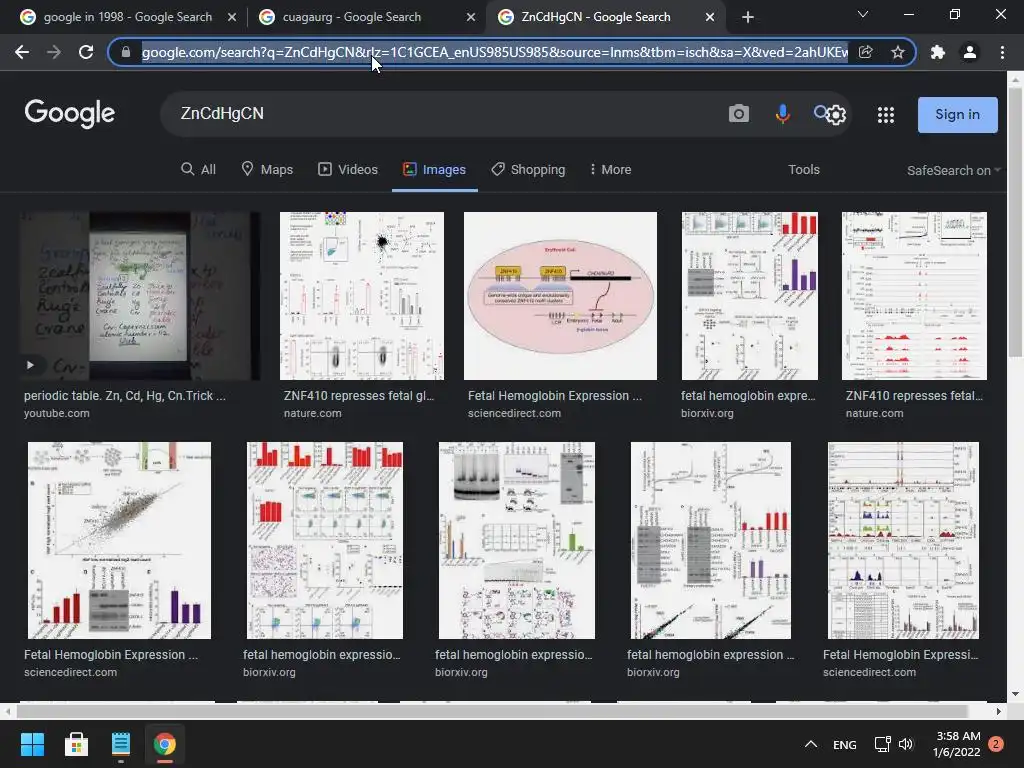
Task: Click 'periodic table. Zn, Cd, Hg, Cn.Trick' link
Action: point(125,396)
